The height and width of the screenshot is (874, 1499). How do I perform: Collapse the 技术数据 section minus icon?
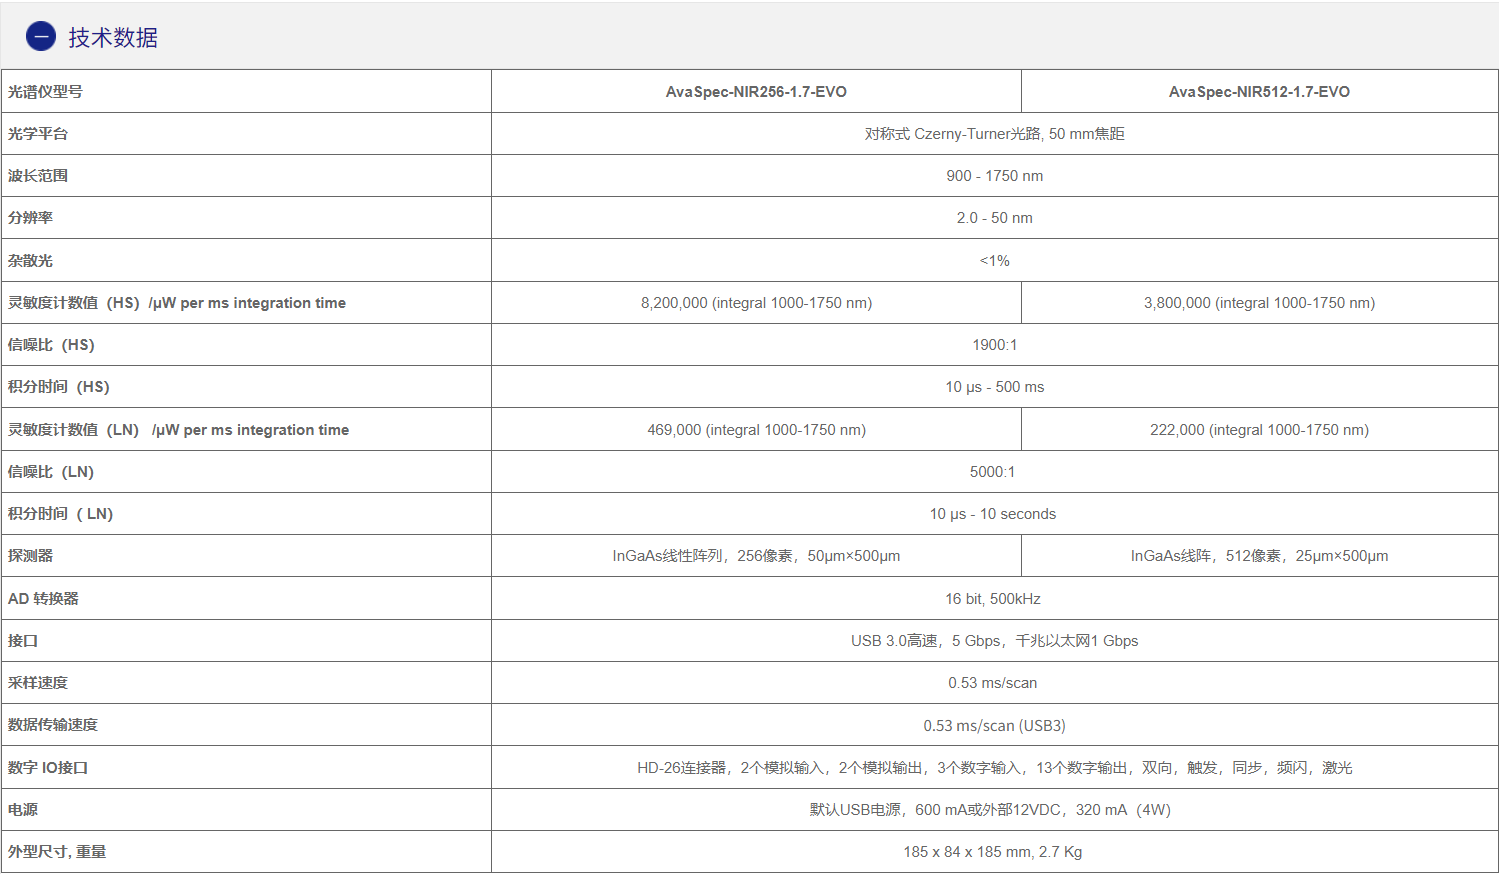pyautogui.click(x=41, y=37)
